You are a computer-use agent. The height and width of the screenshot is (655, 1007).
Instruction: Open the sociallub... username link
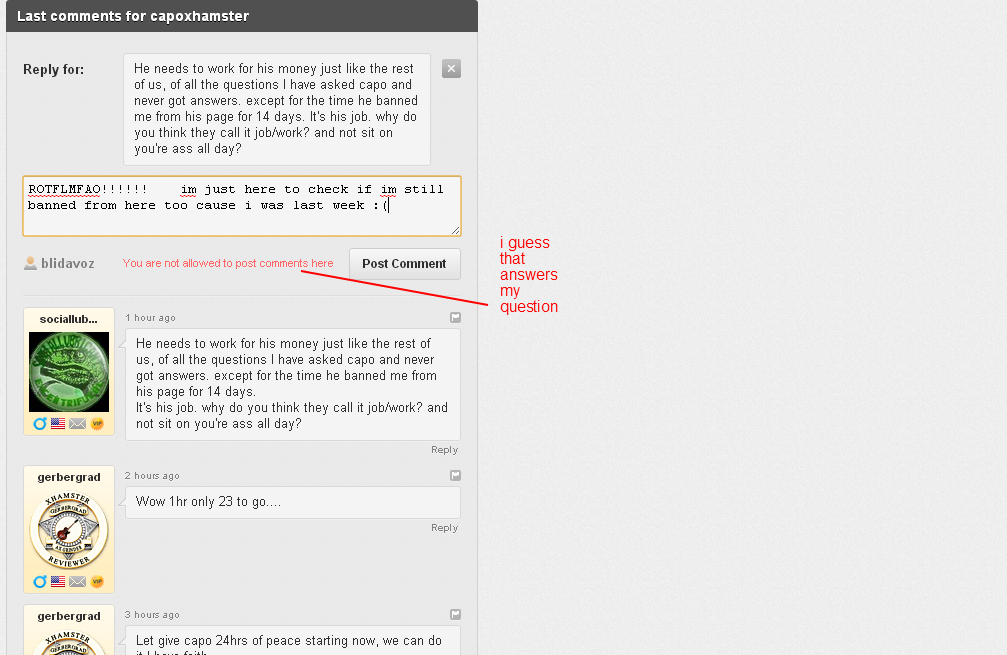coord(69,319)
